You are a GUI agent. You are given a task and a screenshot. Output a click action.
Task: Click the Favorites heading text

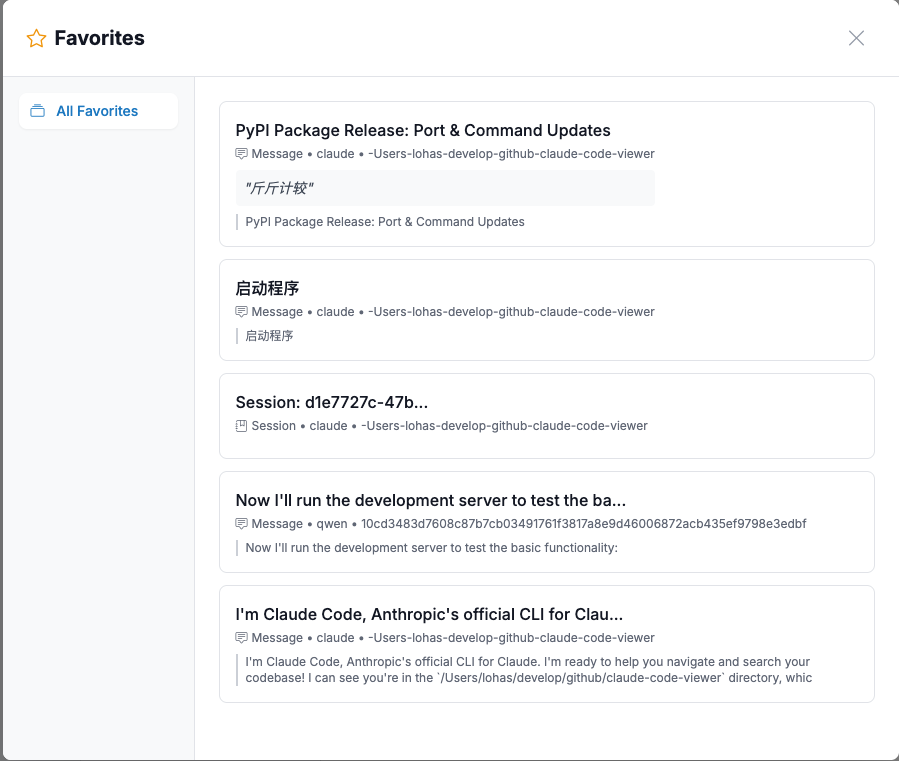point(99,38)
